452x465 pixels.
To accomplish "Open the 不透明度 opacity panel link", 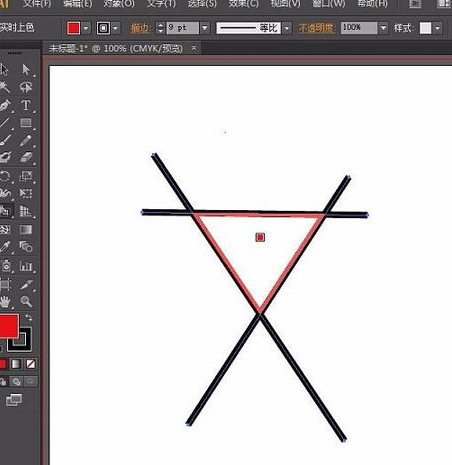I will (316, 28).
